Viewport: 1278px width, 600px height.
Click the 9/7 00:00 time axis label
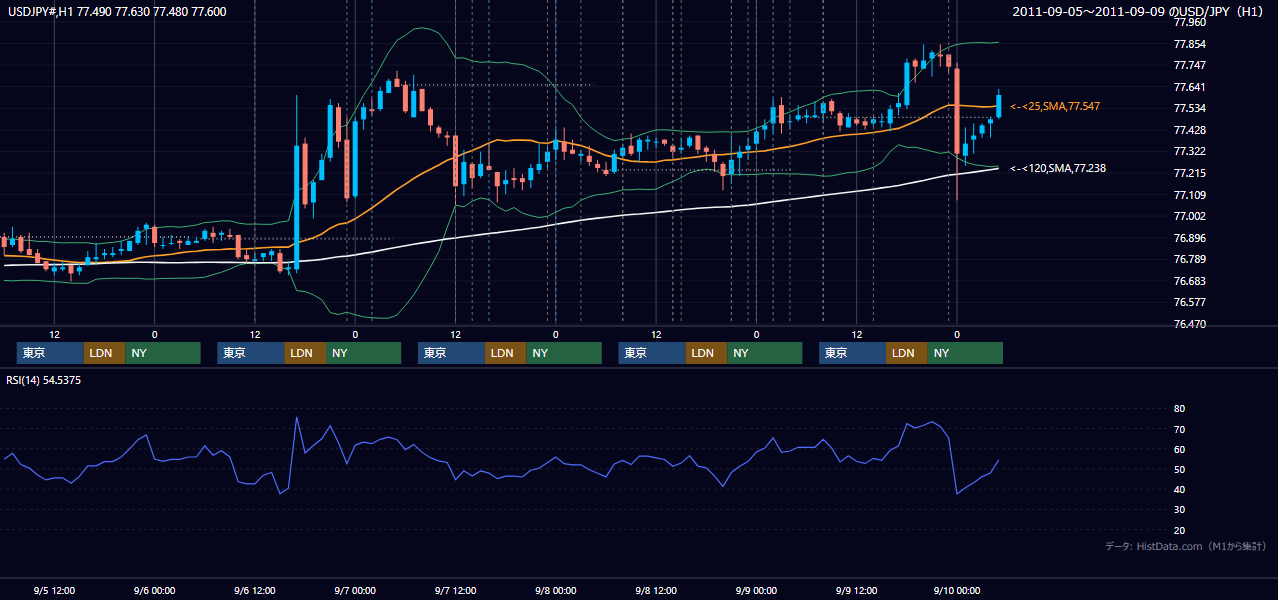pos(354,590)
